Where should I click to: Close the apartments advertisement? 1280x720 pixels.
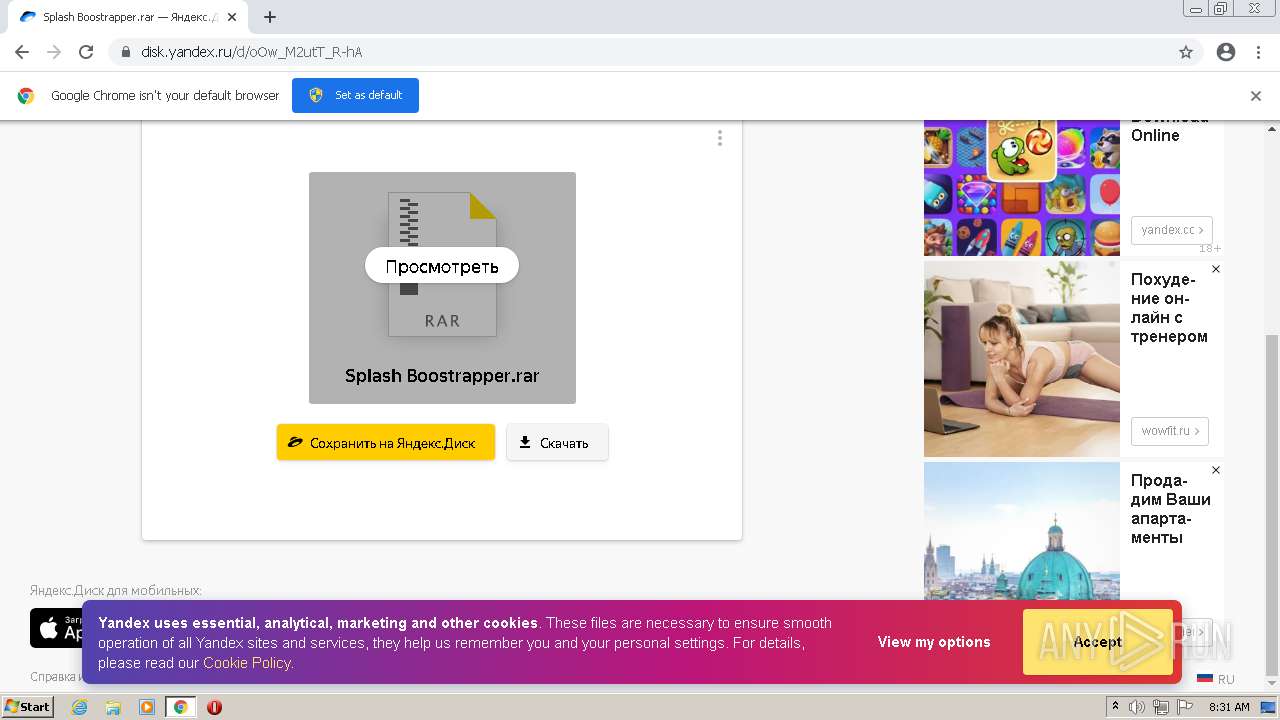pos(1216,470)
